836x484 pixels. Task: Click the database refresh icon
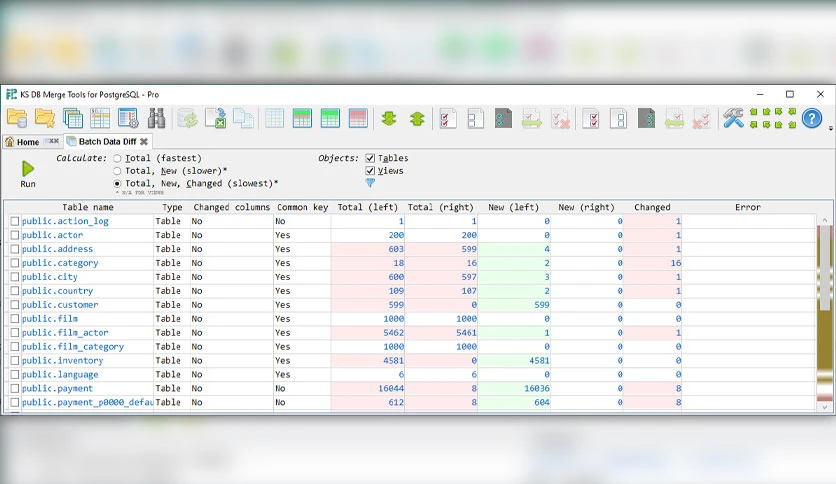point(188,118)
